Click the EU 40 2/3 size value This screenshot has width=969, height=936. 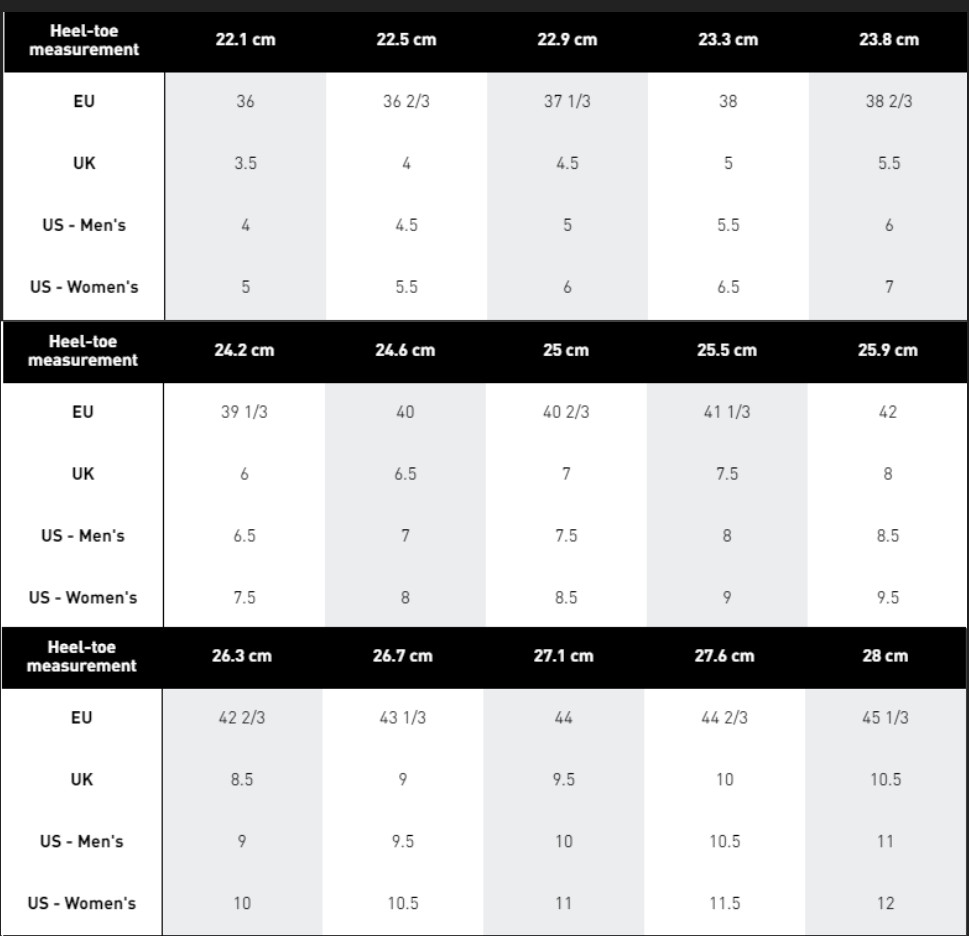click(566, 412)
